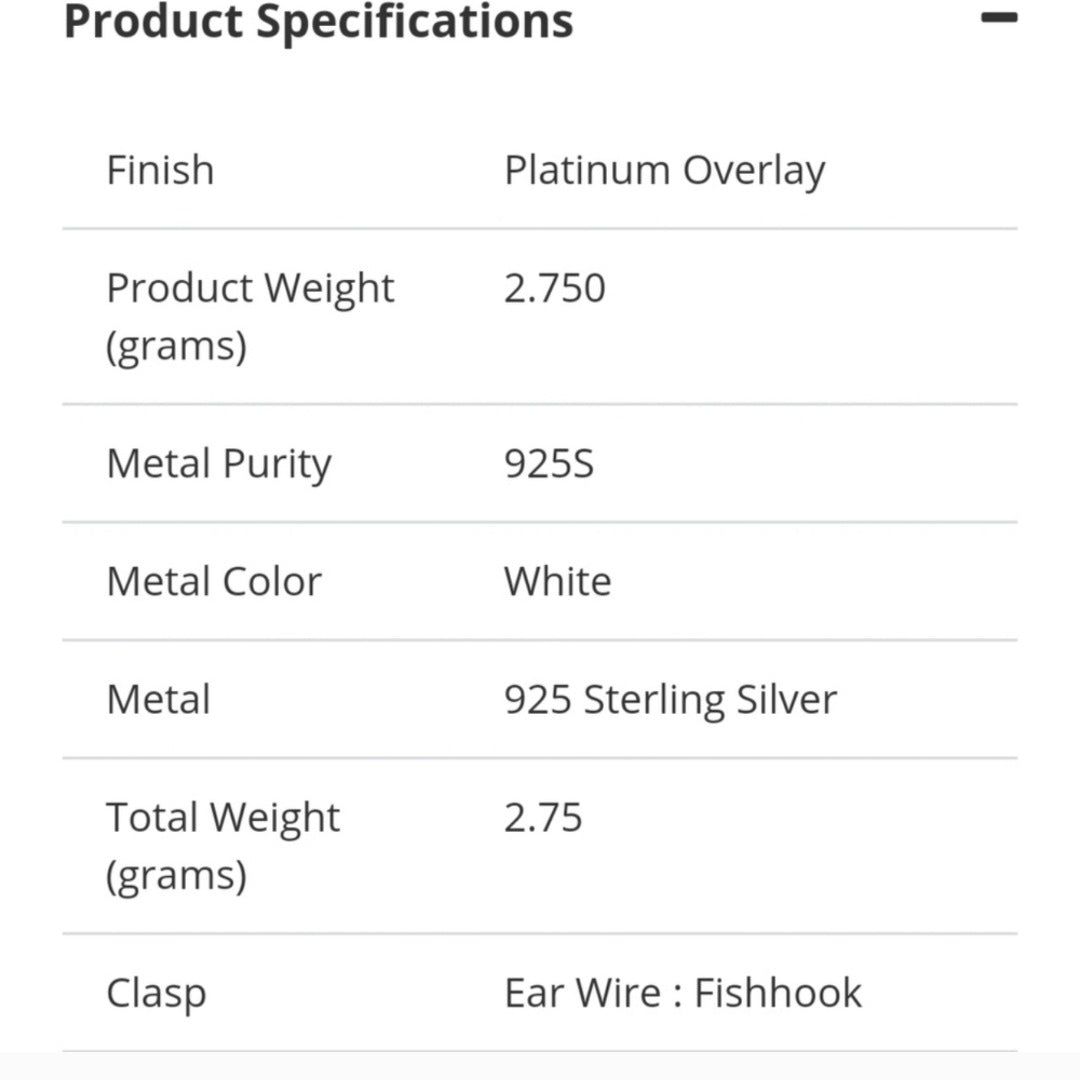The image size is (1080, 1080).
Task: Select the 925S purity value
Action: coord(548,463)
